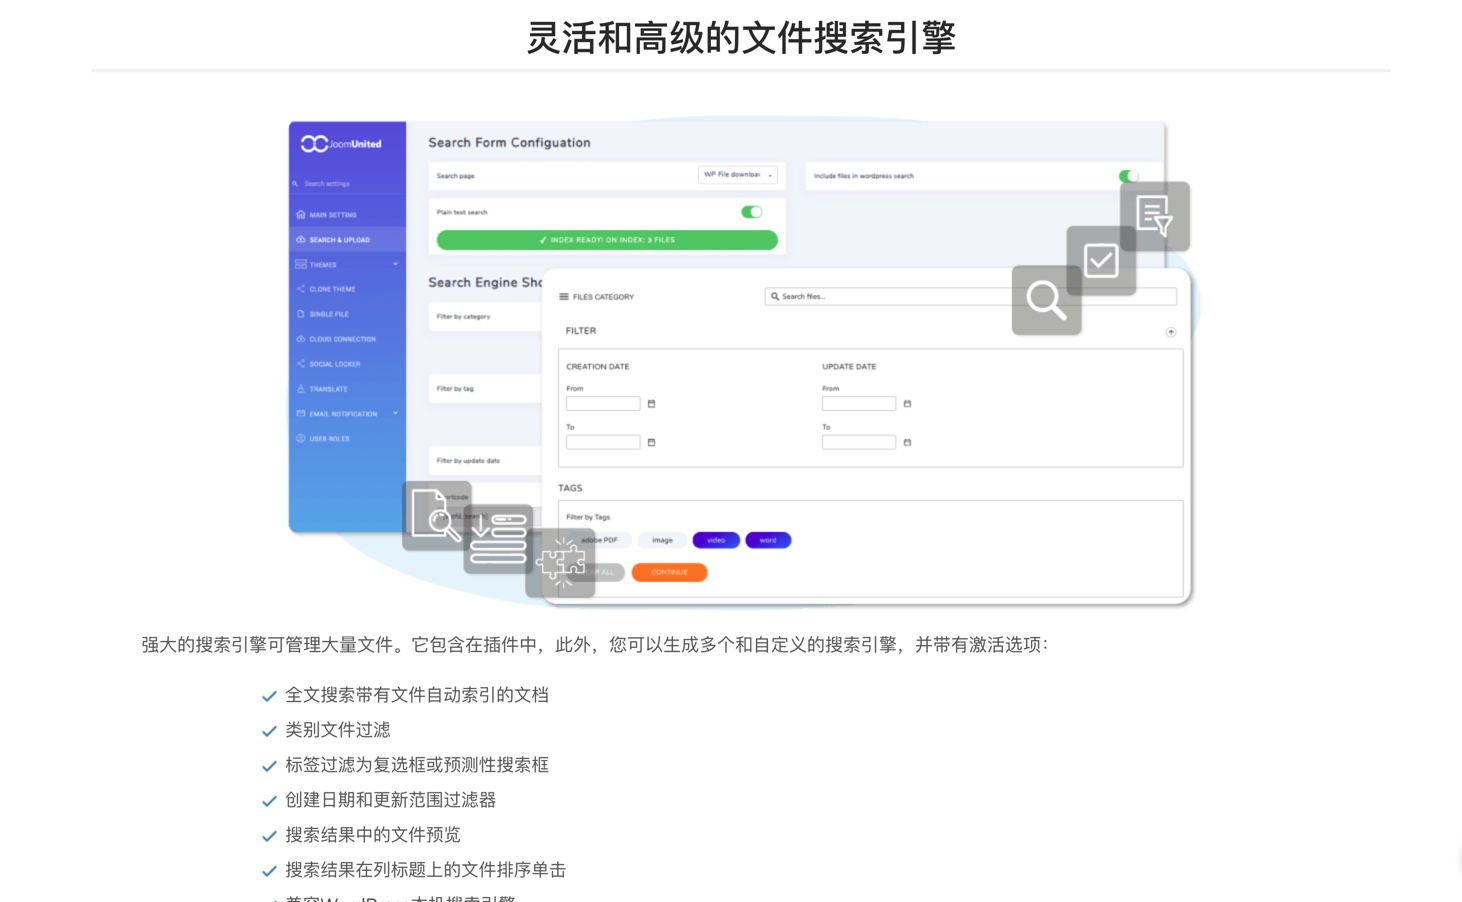Toggle the Plain text search switch

pos(751,212)
